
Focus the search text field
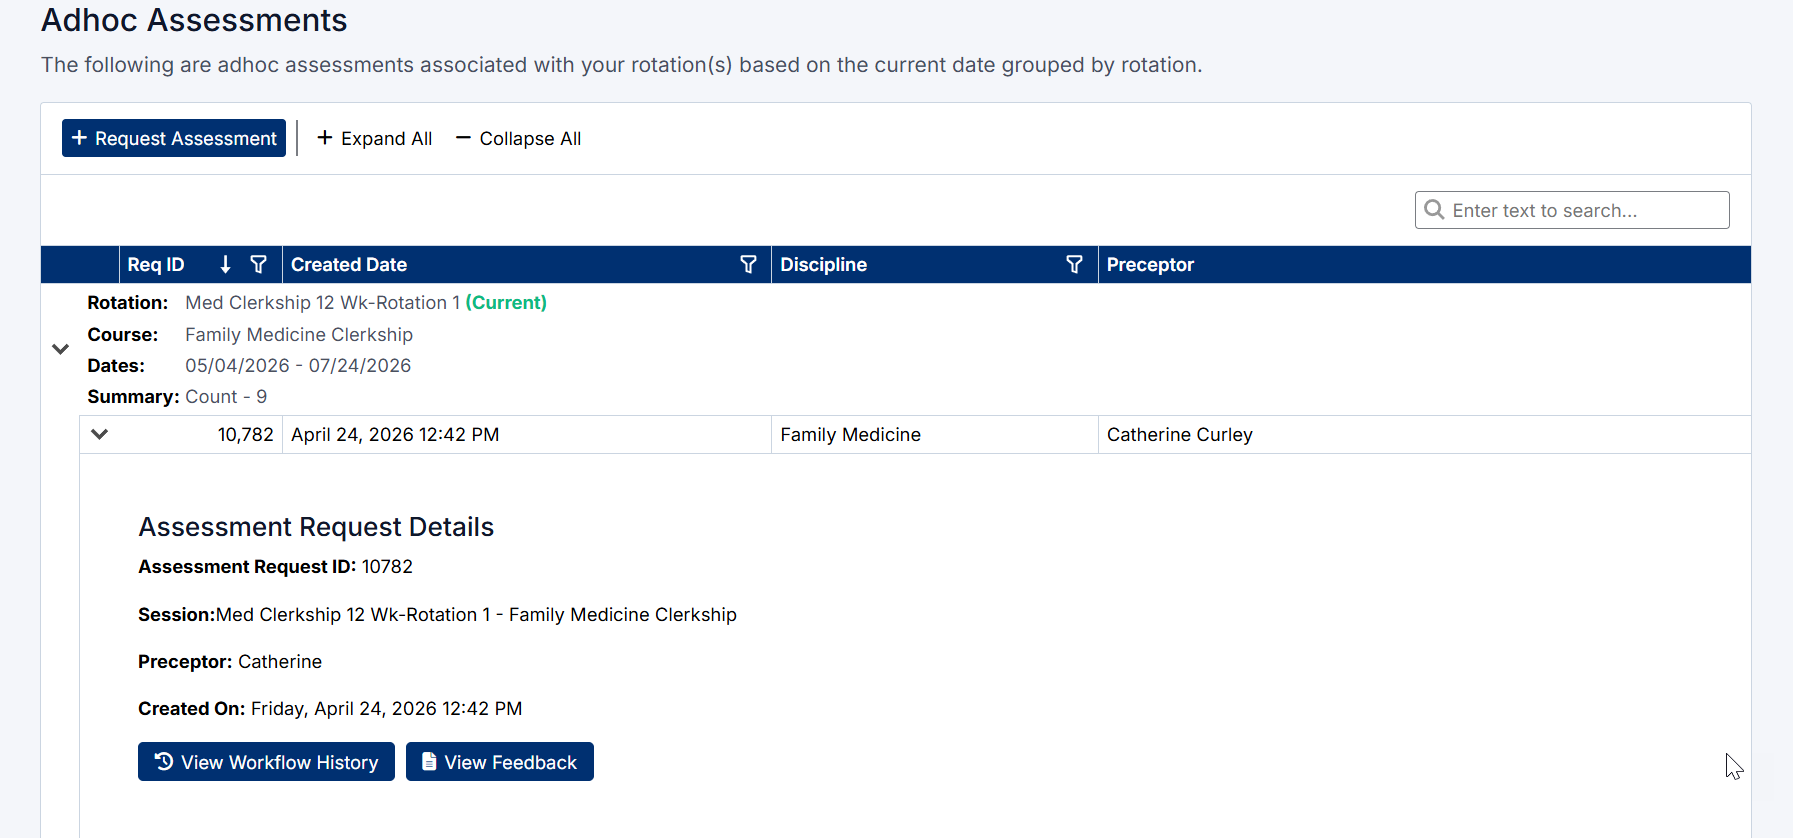(x=1585, y=210)
